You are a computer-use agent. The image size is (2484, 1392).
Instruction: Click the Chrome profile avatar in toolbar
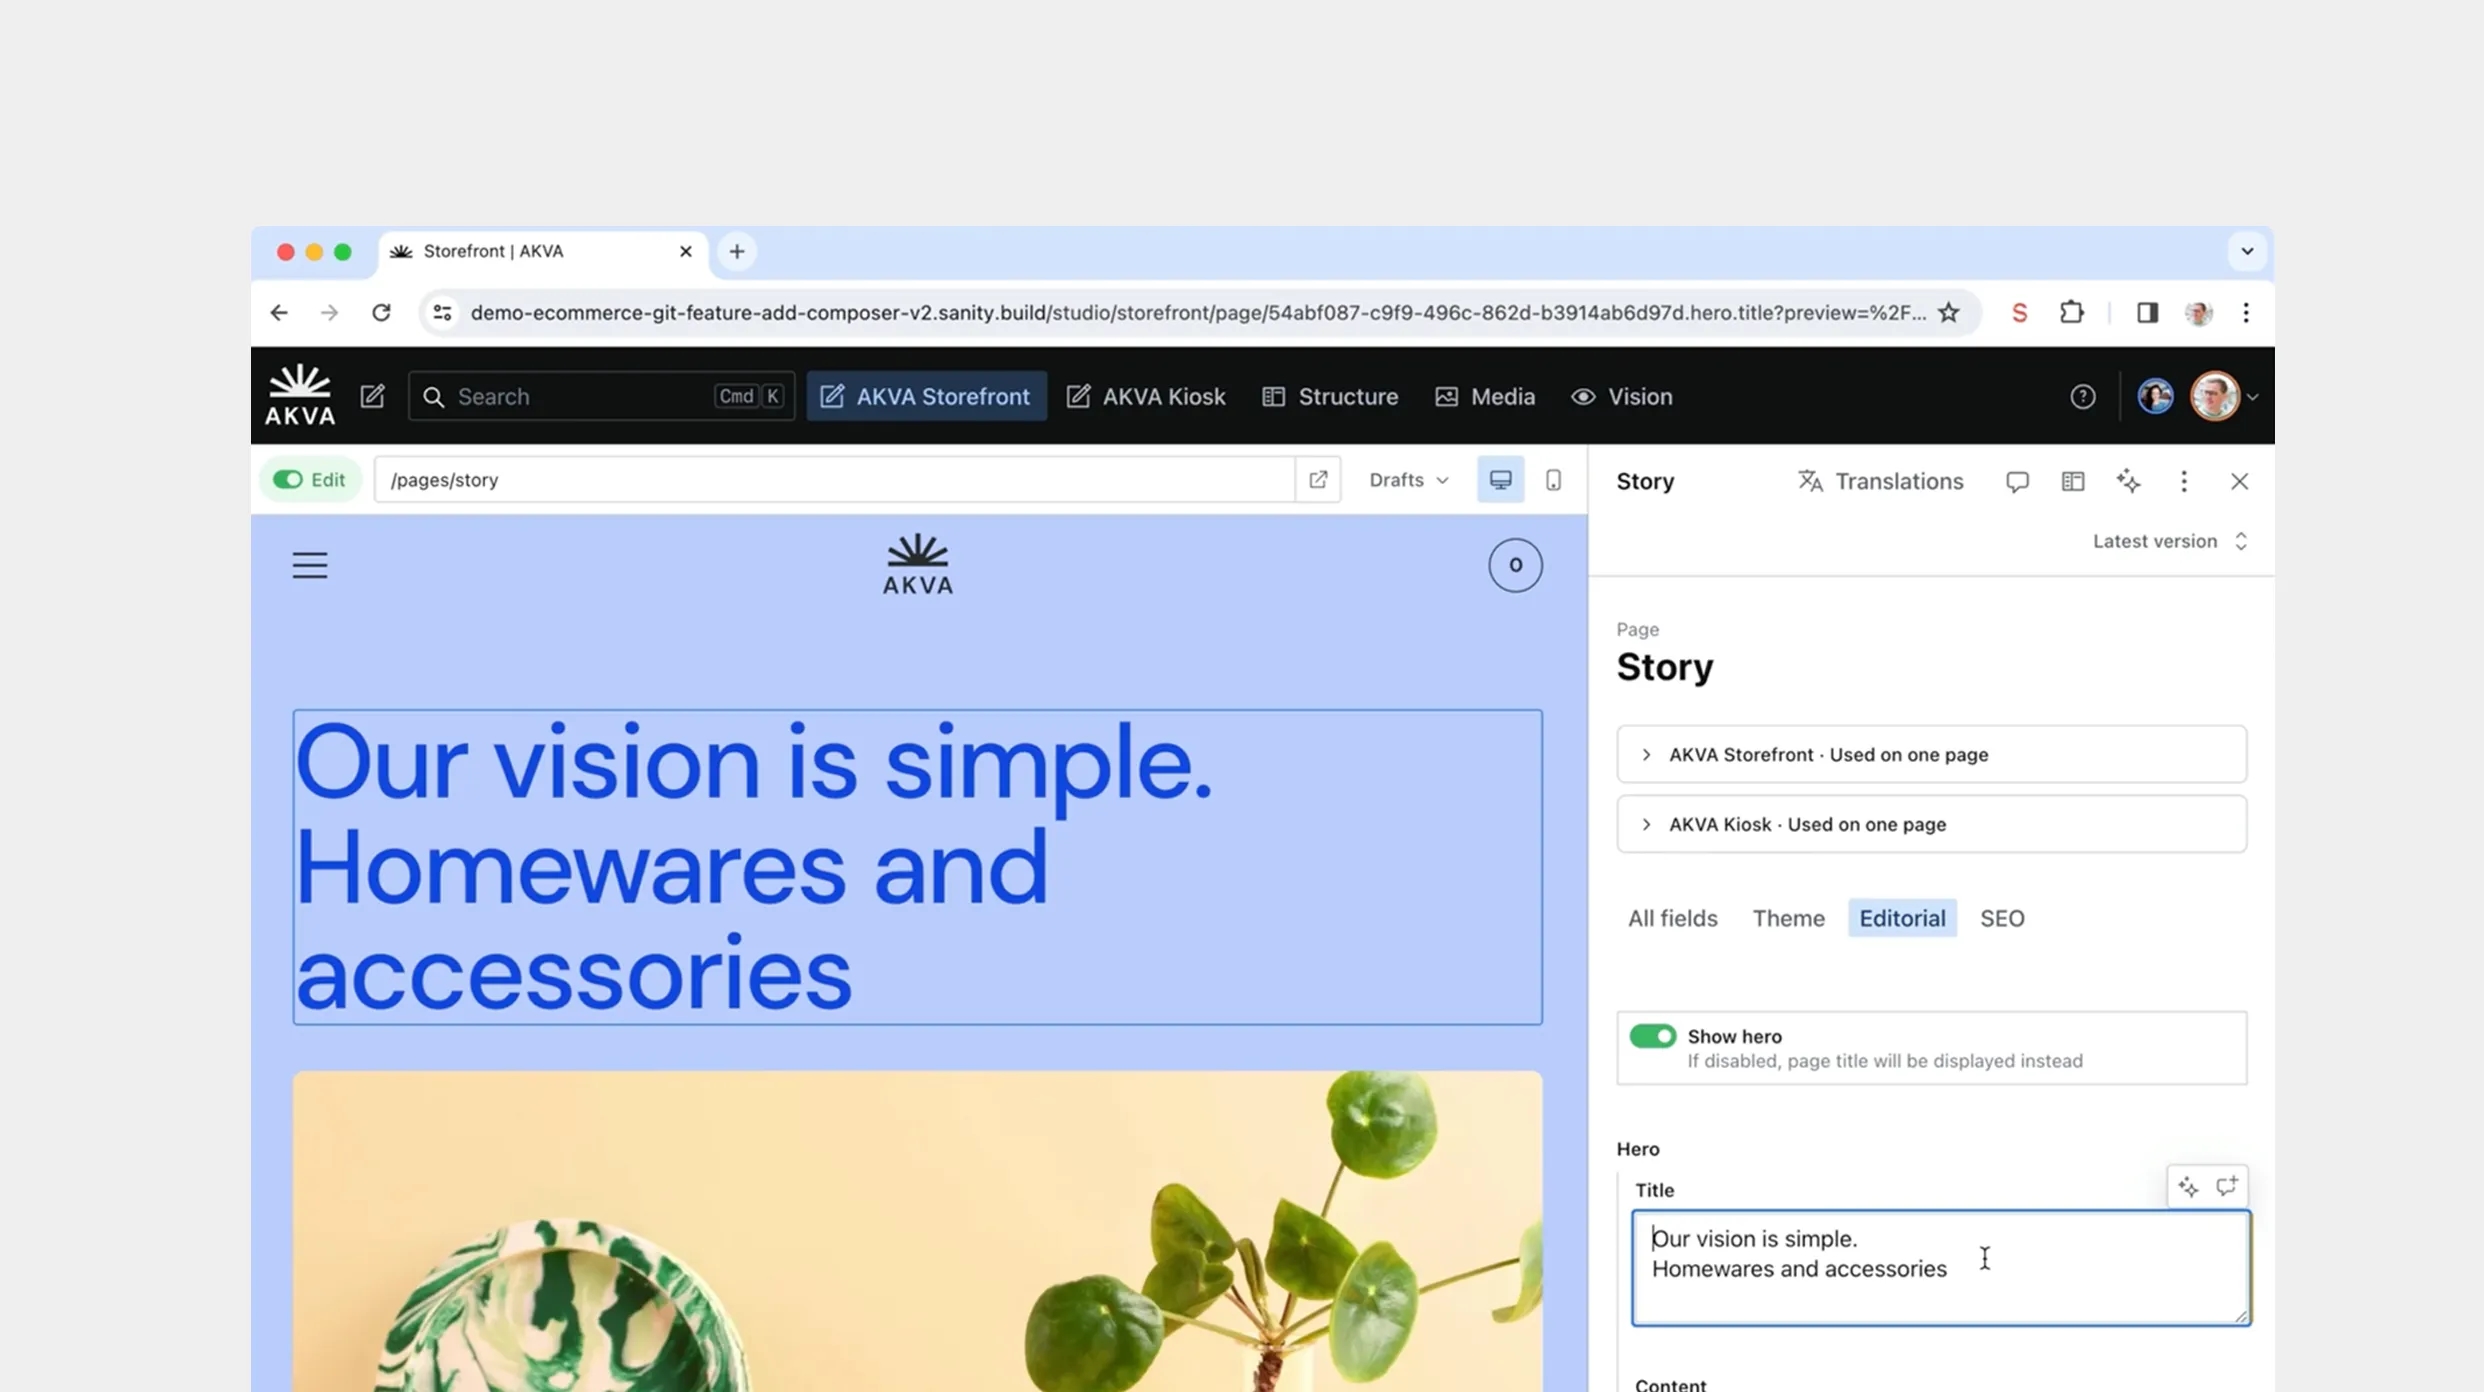coord(2198,313)
